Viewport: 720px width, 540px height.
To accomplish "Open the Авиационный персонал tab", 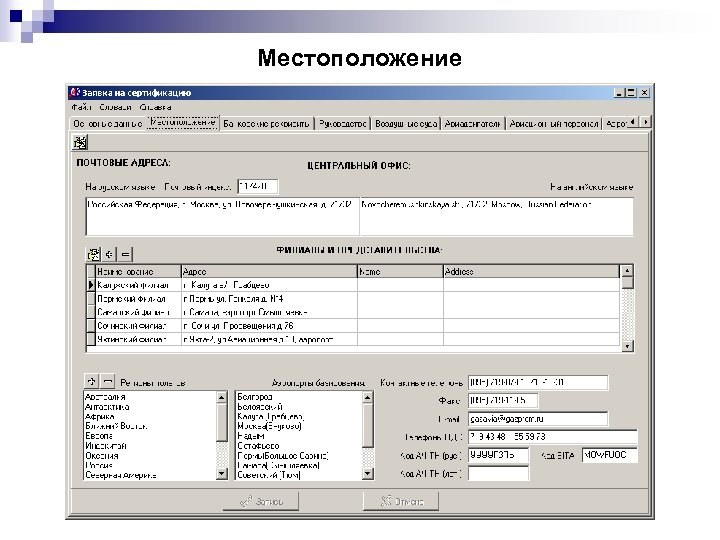I will click(554, 124).
